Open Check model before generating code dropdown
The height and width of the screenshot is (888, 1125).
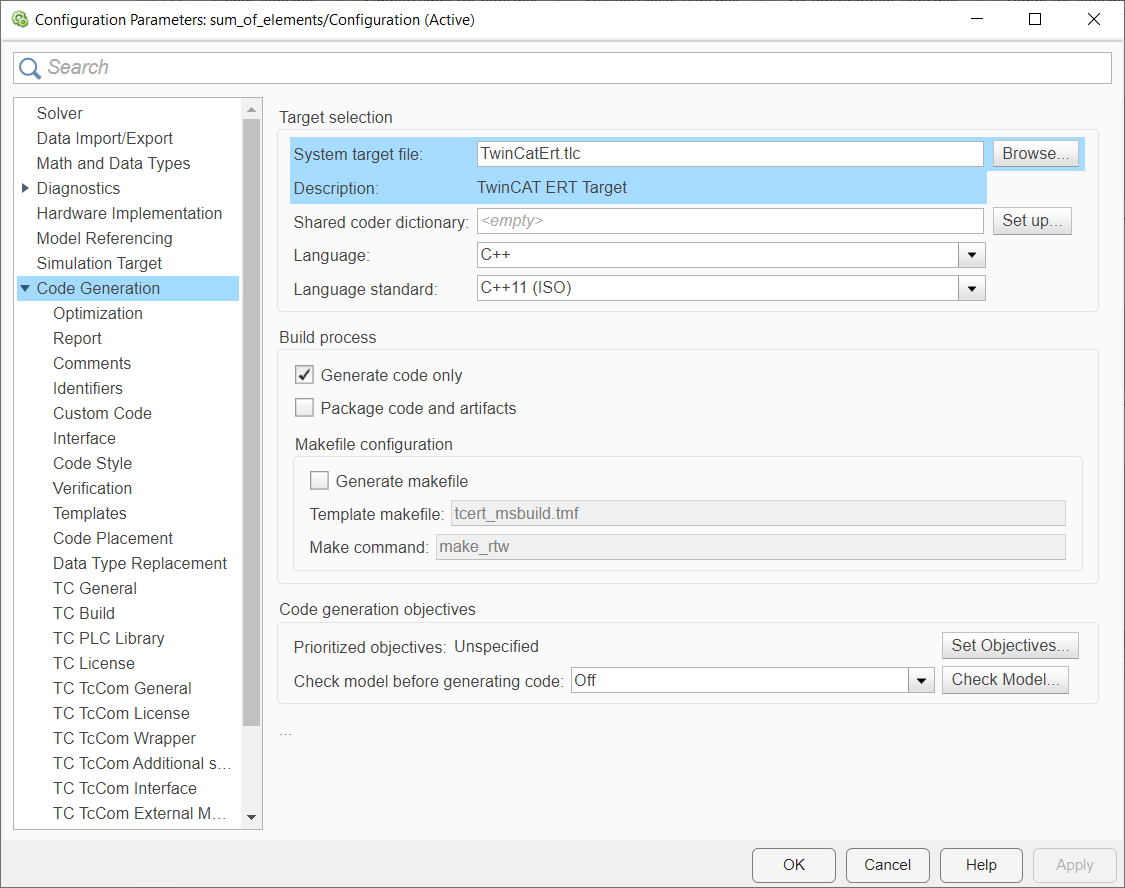921,680
